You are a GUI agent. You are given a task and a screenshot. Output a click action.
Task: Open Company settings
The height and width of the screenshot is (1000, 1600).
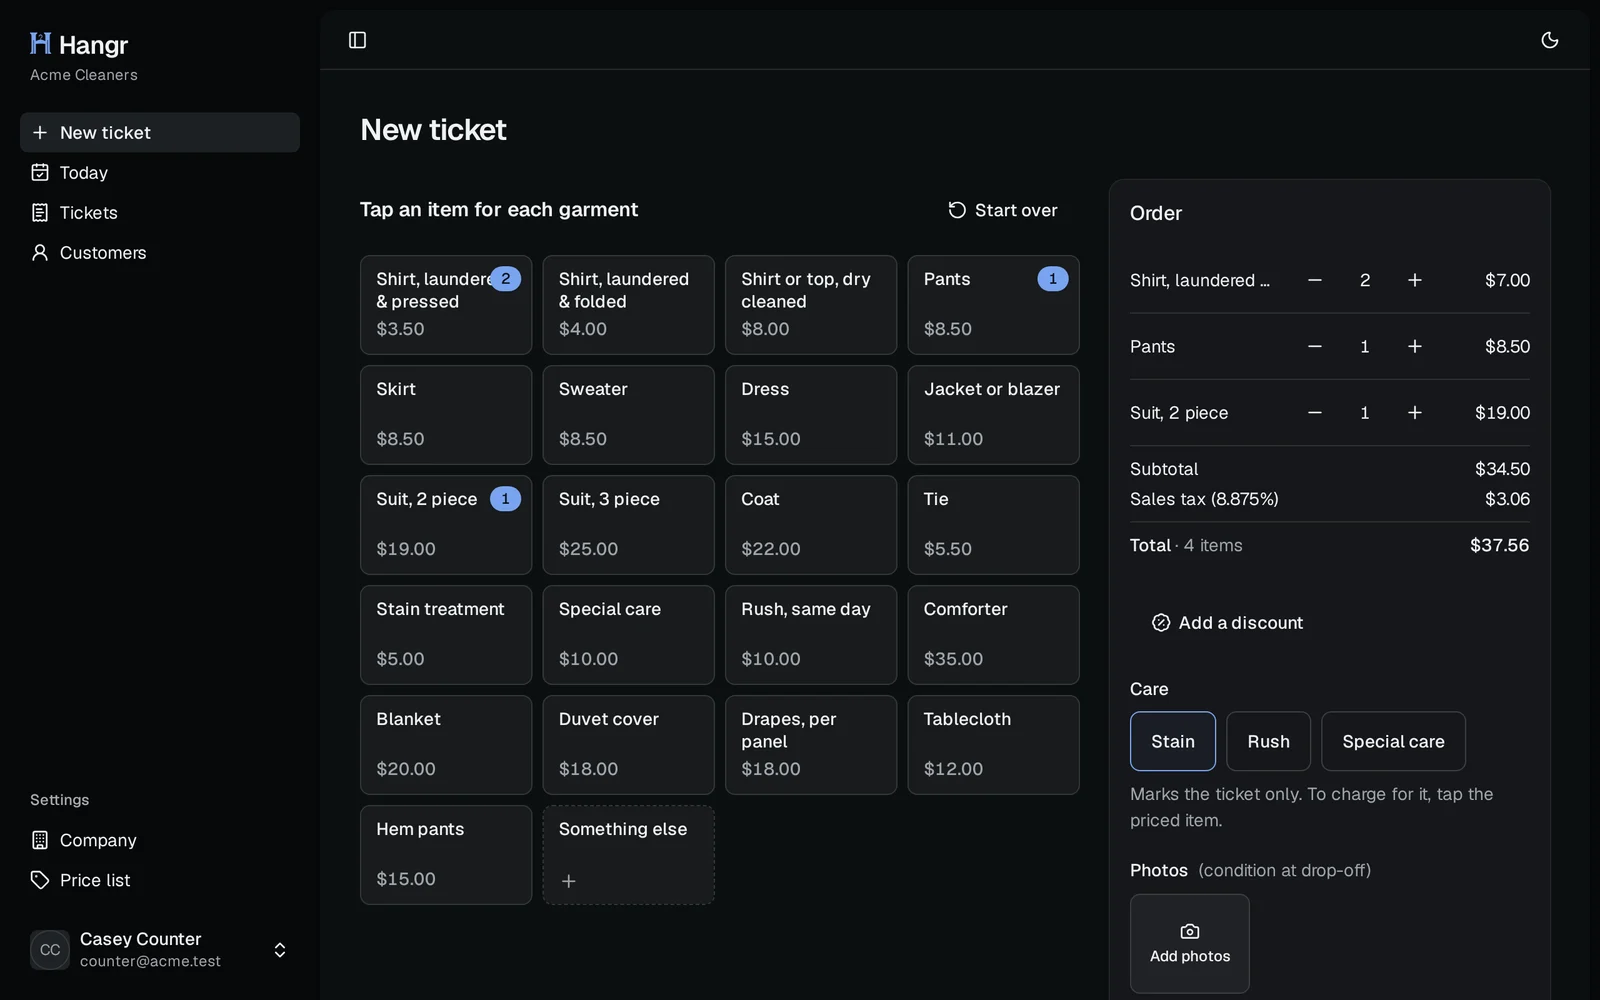(160, 840)
